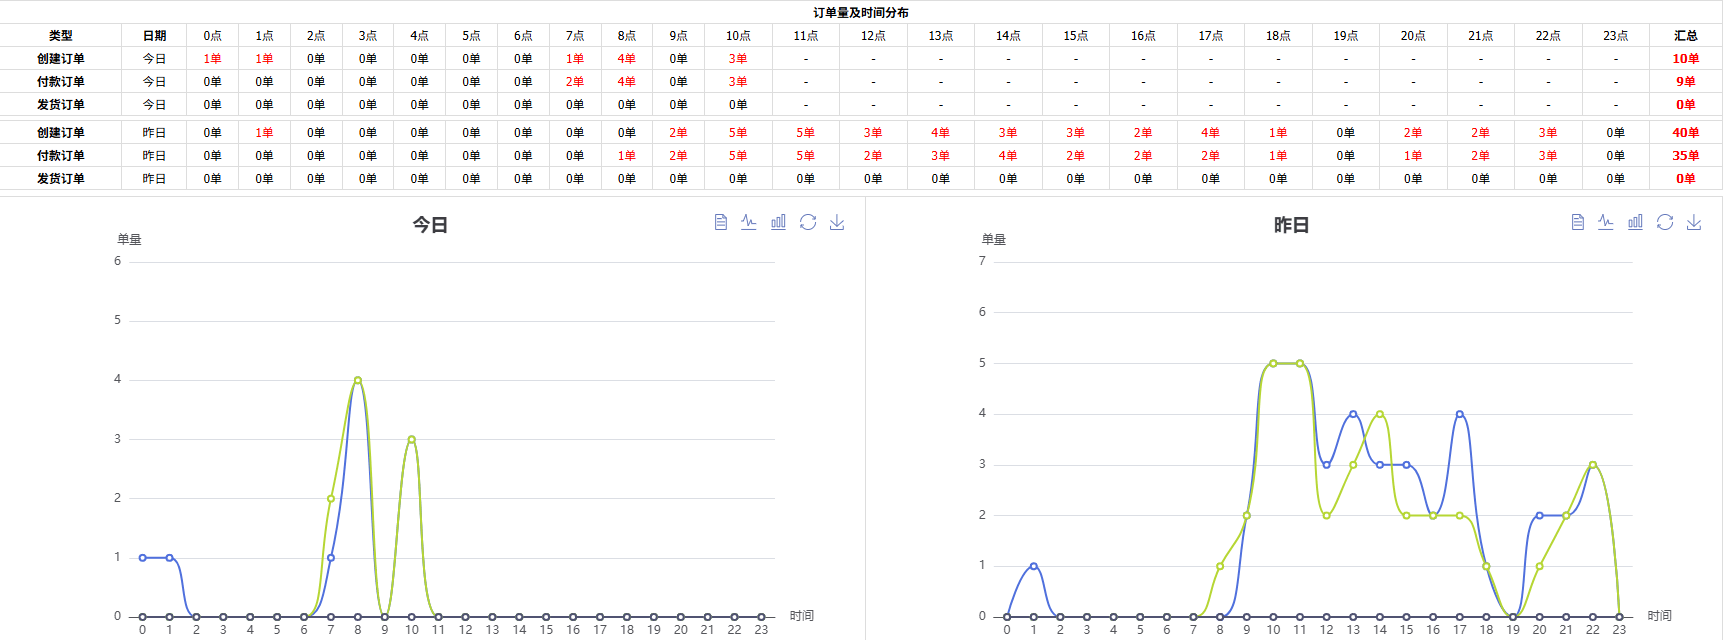Download 今日 chart as image

837,222
